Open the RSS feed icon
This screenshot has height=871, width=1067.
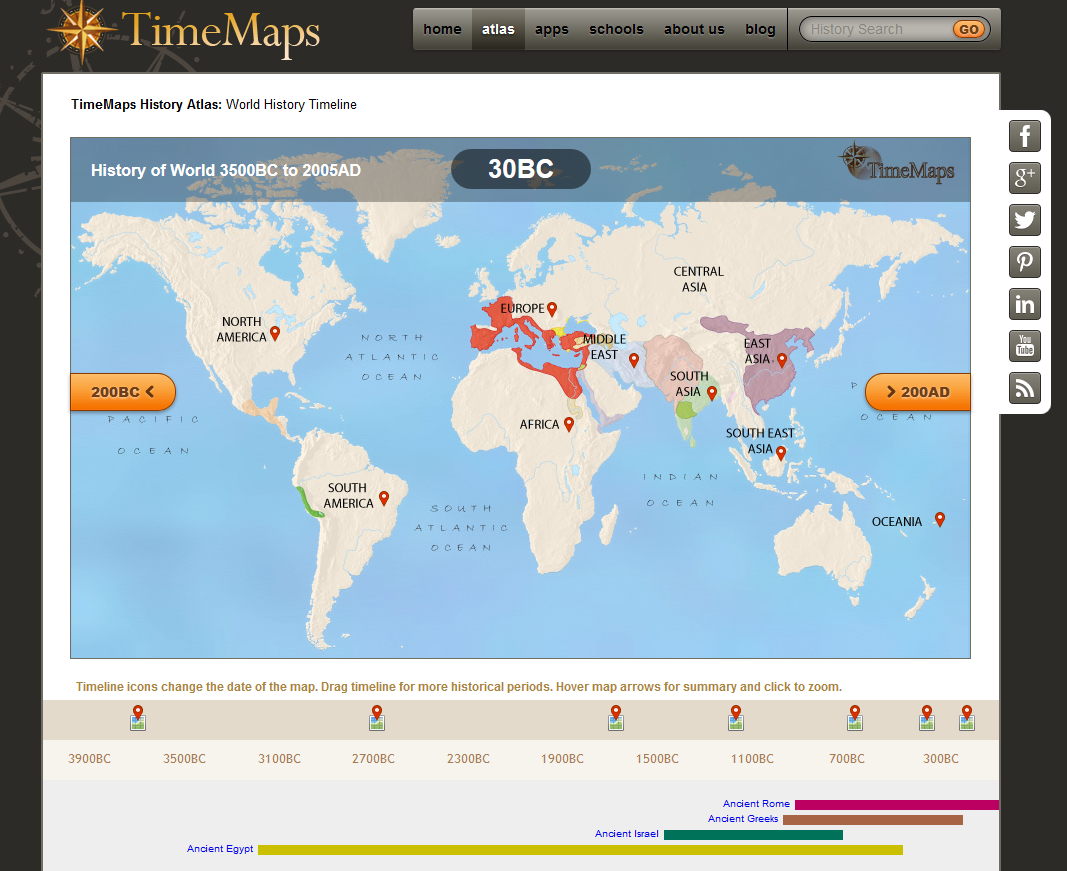1024,388
